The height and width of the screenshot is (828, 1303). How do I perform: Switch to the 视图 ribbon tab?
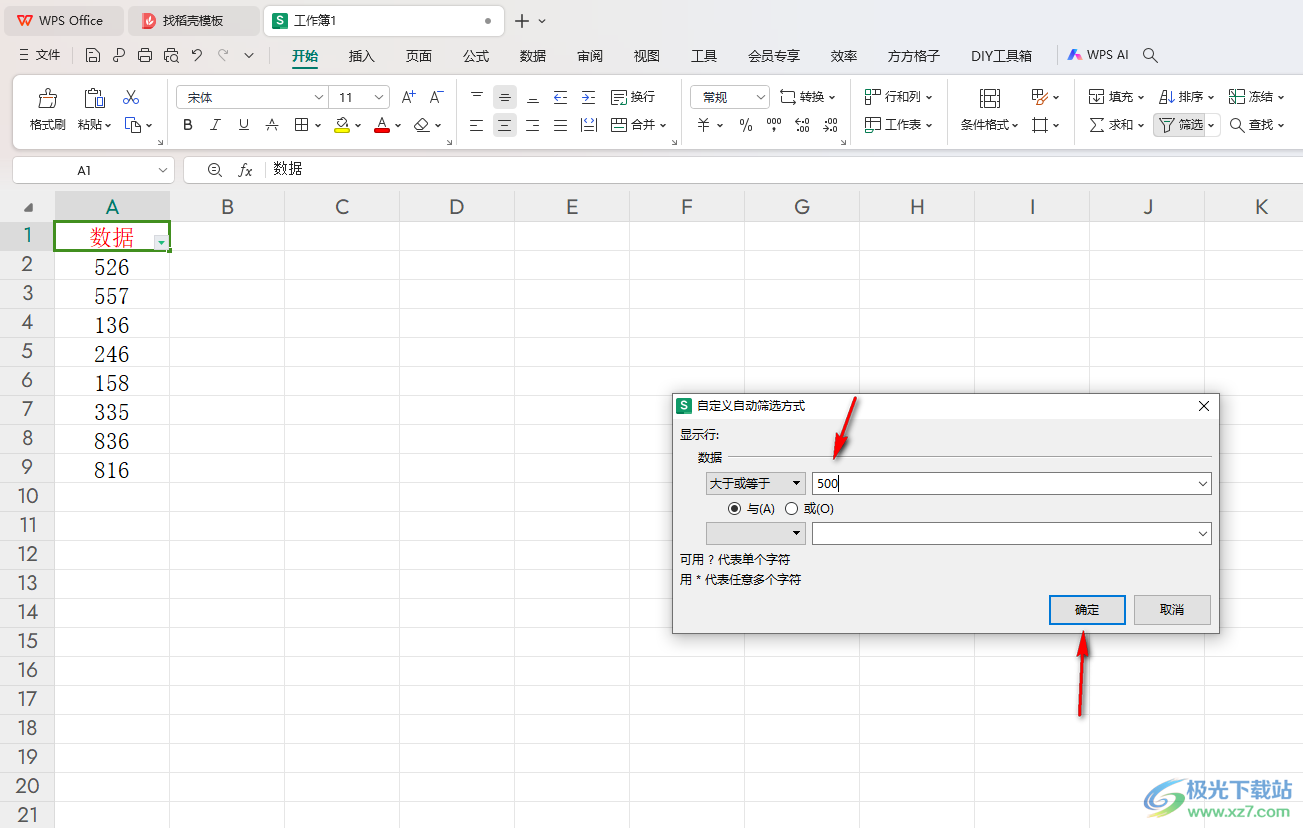tap(647, 56)
